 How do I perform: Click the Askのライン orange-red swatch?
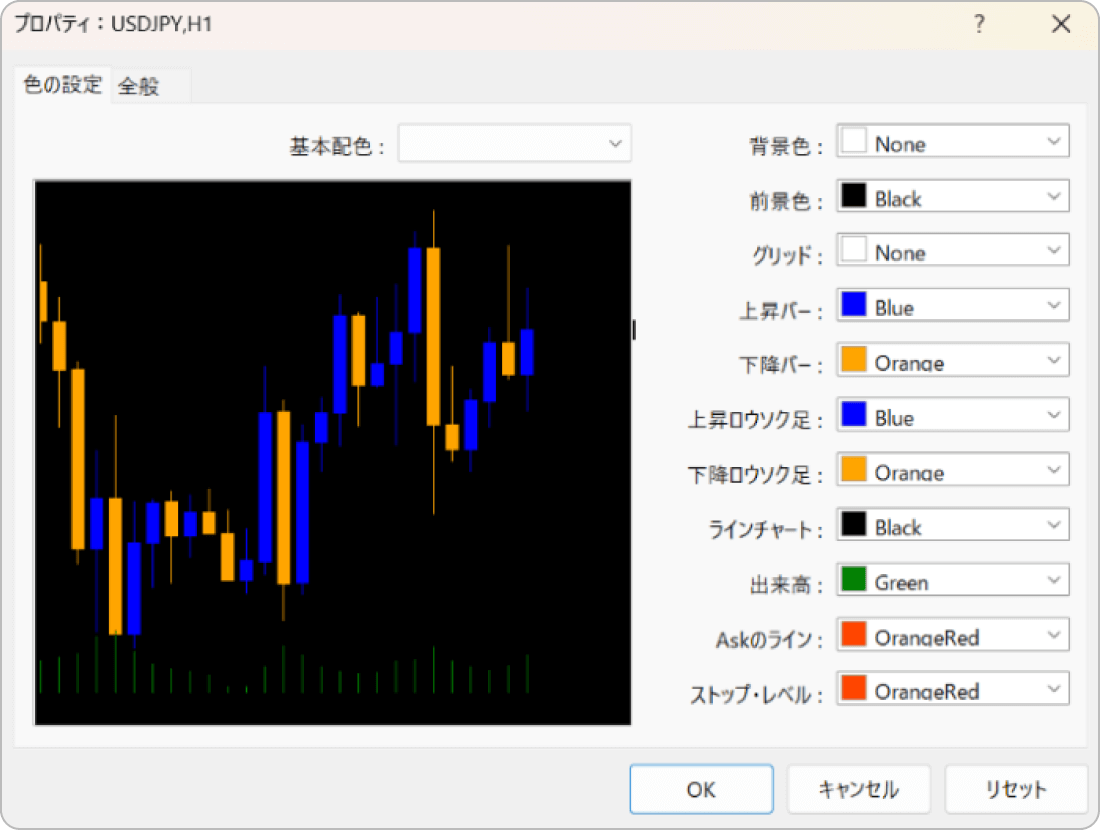tap(854, 634)
